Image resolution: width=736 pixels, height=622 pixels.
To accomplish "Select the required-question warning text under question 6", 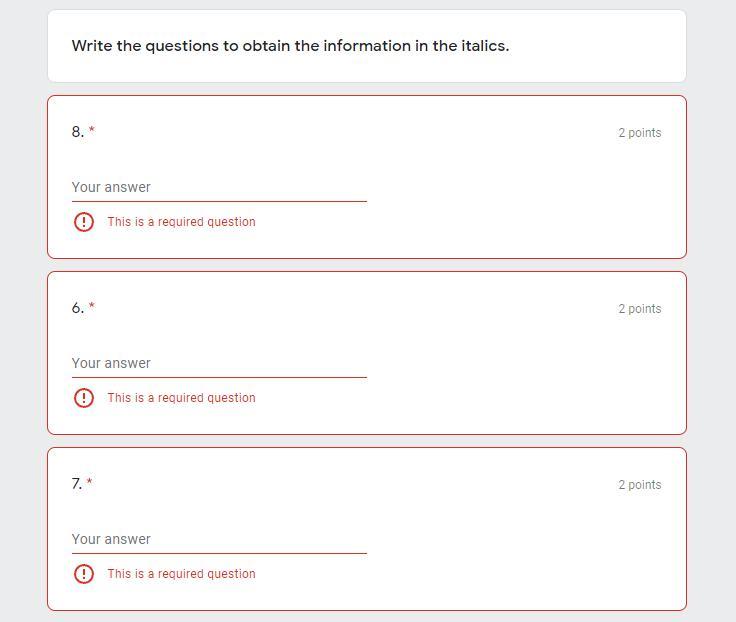I will (181, 398).
